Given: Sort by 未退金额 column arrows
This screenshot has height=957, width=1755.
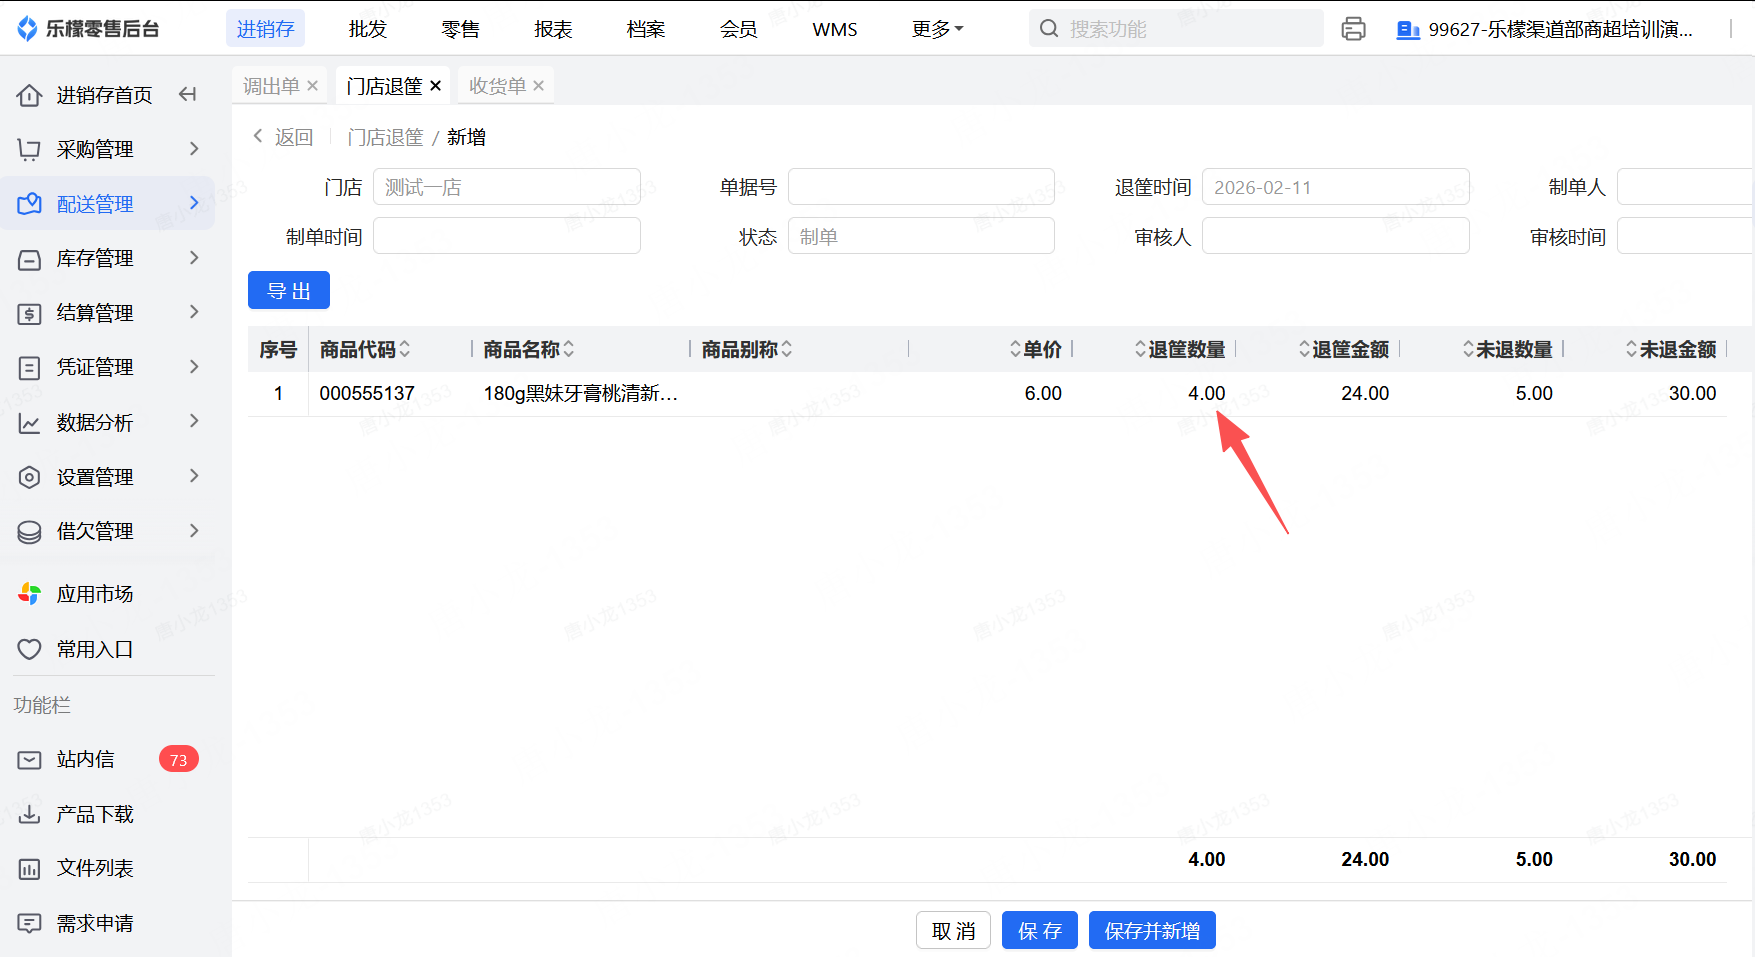Looking at the screenshot, I should click(1631, 349).
